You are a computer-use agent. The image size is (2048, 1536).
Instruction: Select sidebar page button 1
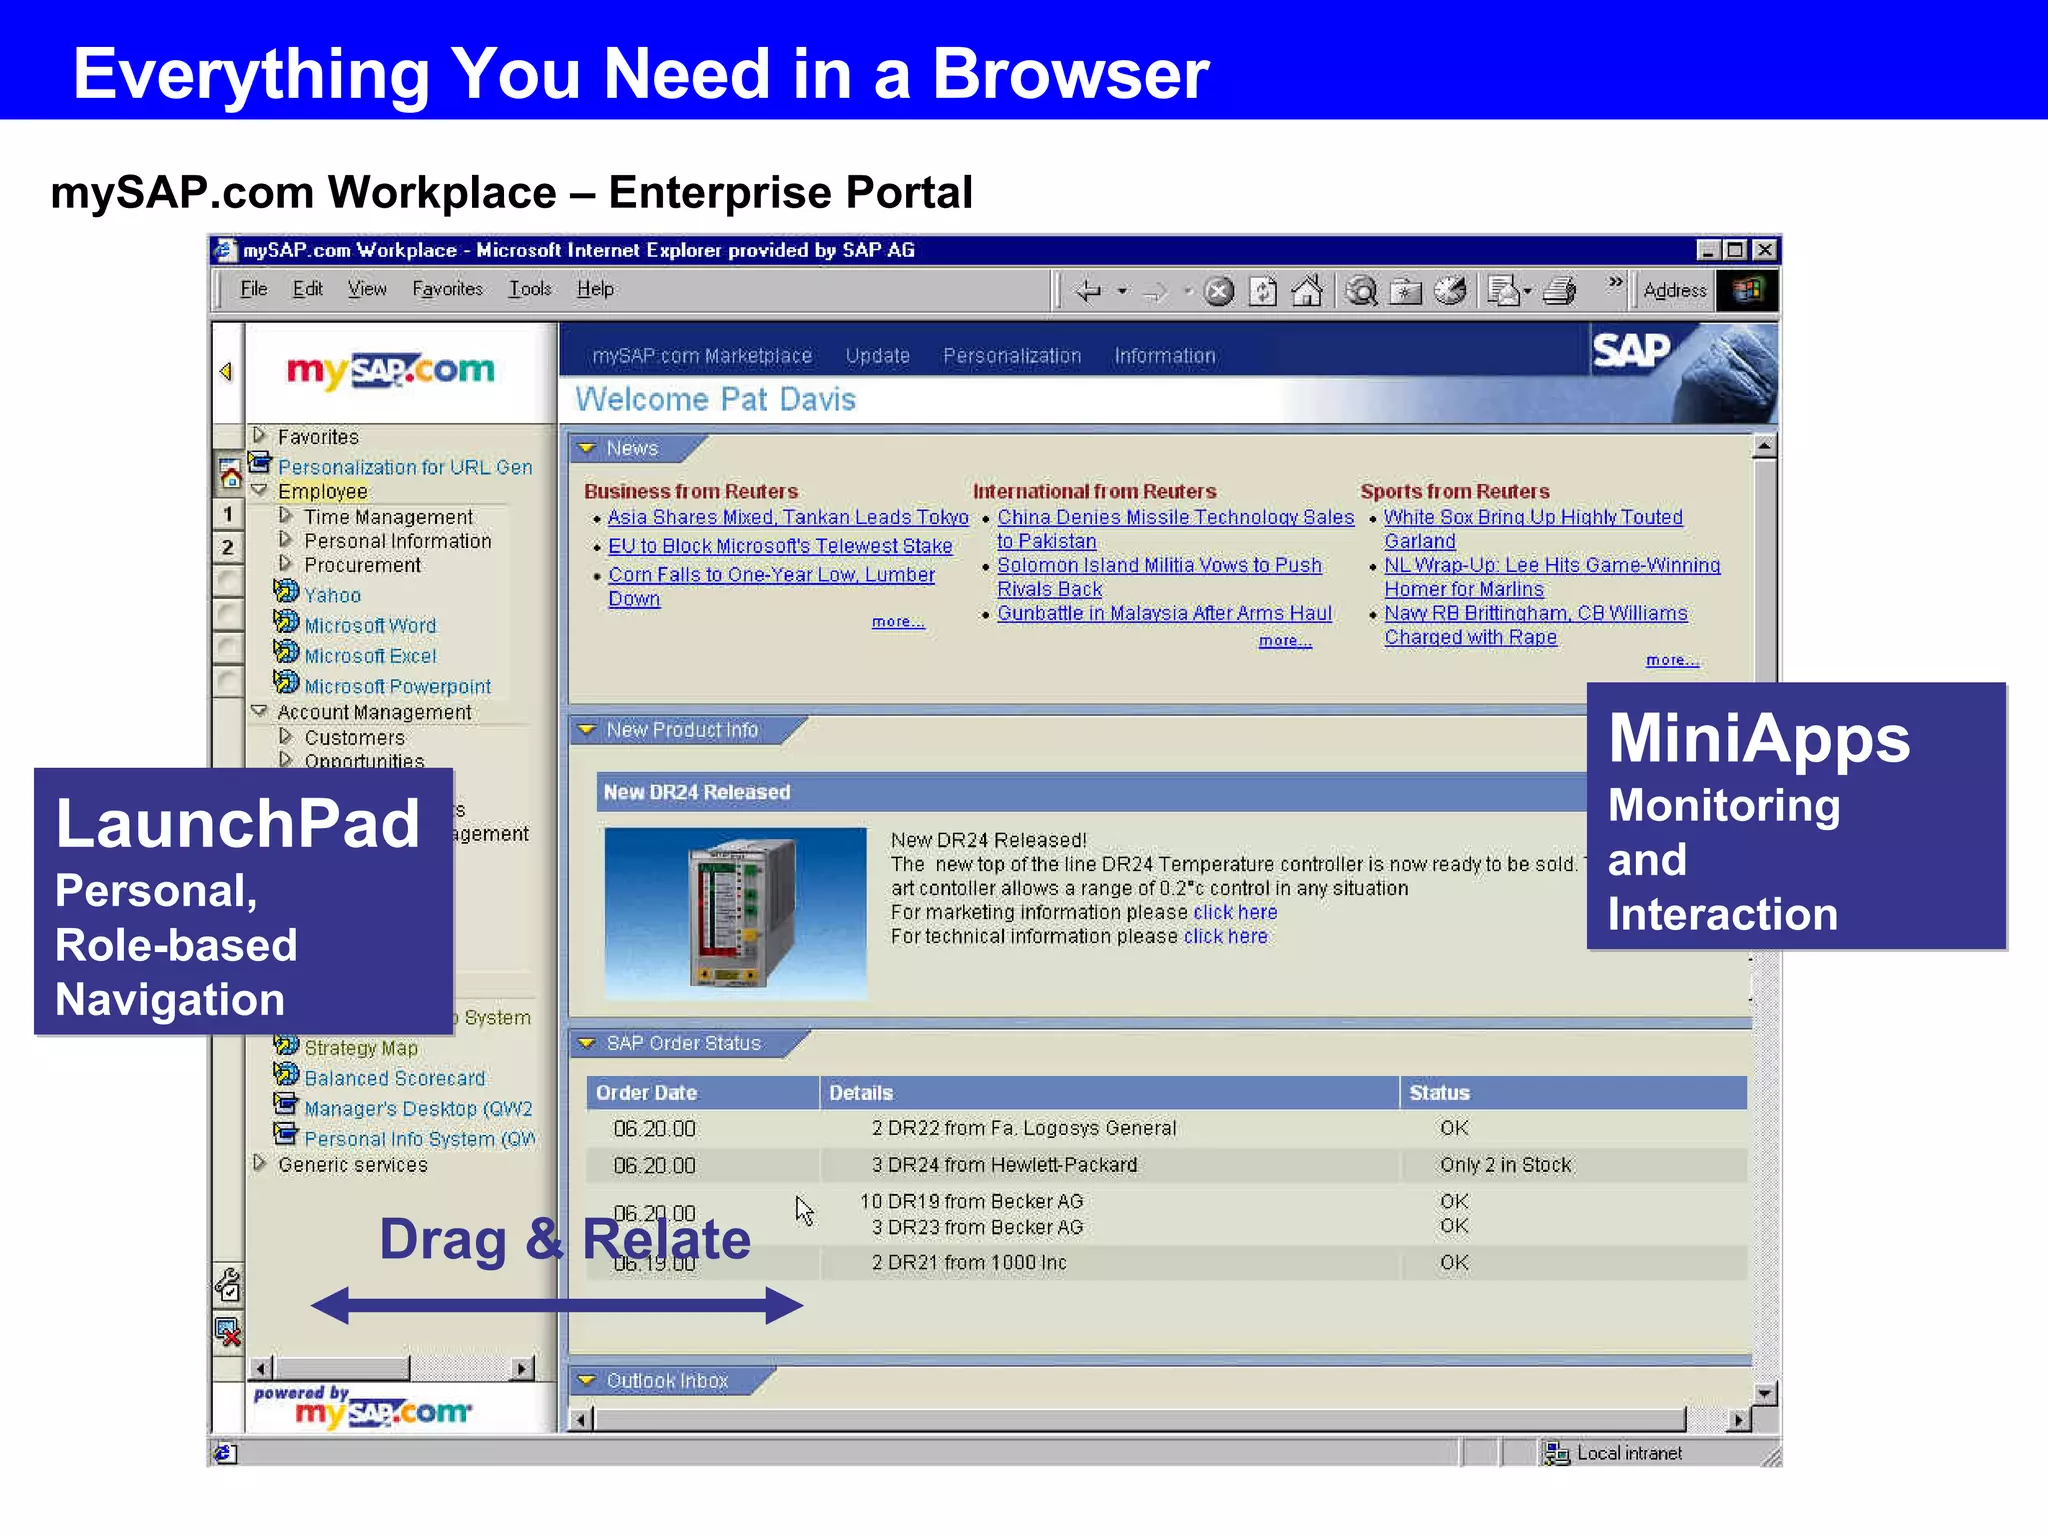tap(228, 514)
